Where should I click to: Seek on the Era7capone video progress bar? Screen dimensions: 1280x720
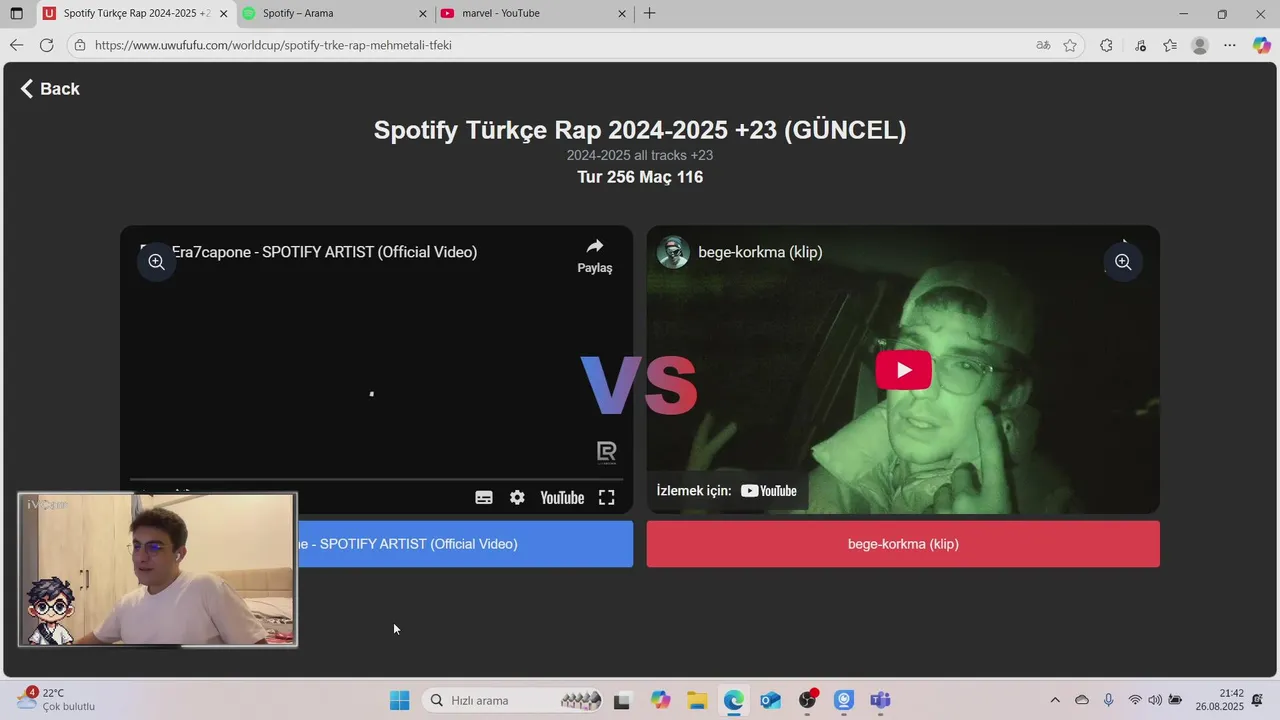point(376,480)
